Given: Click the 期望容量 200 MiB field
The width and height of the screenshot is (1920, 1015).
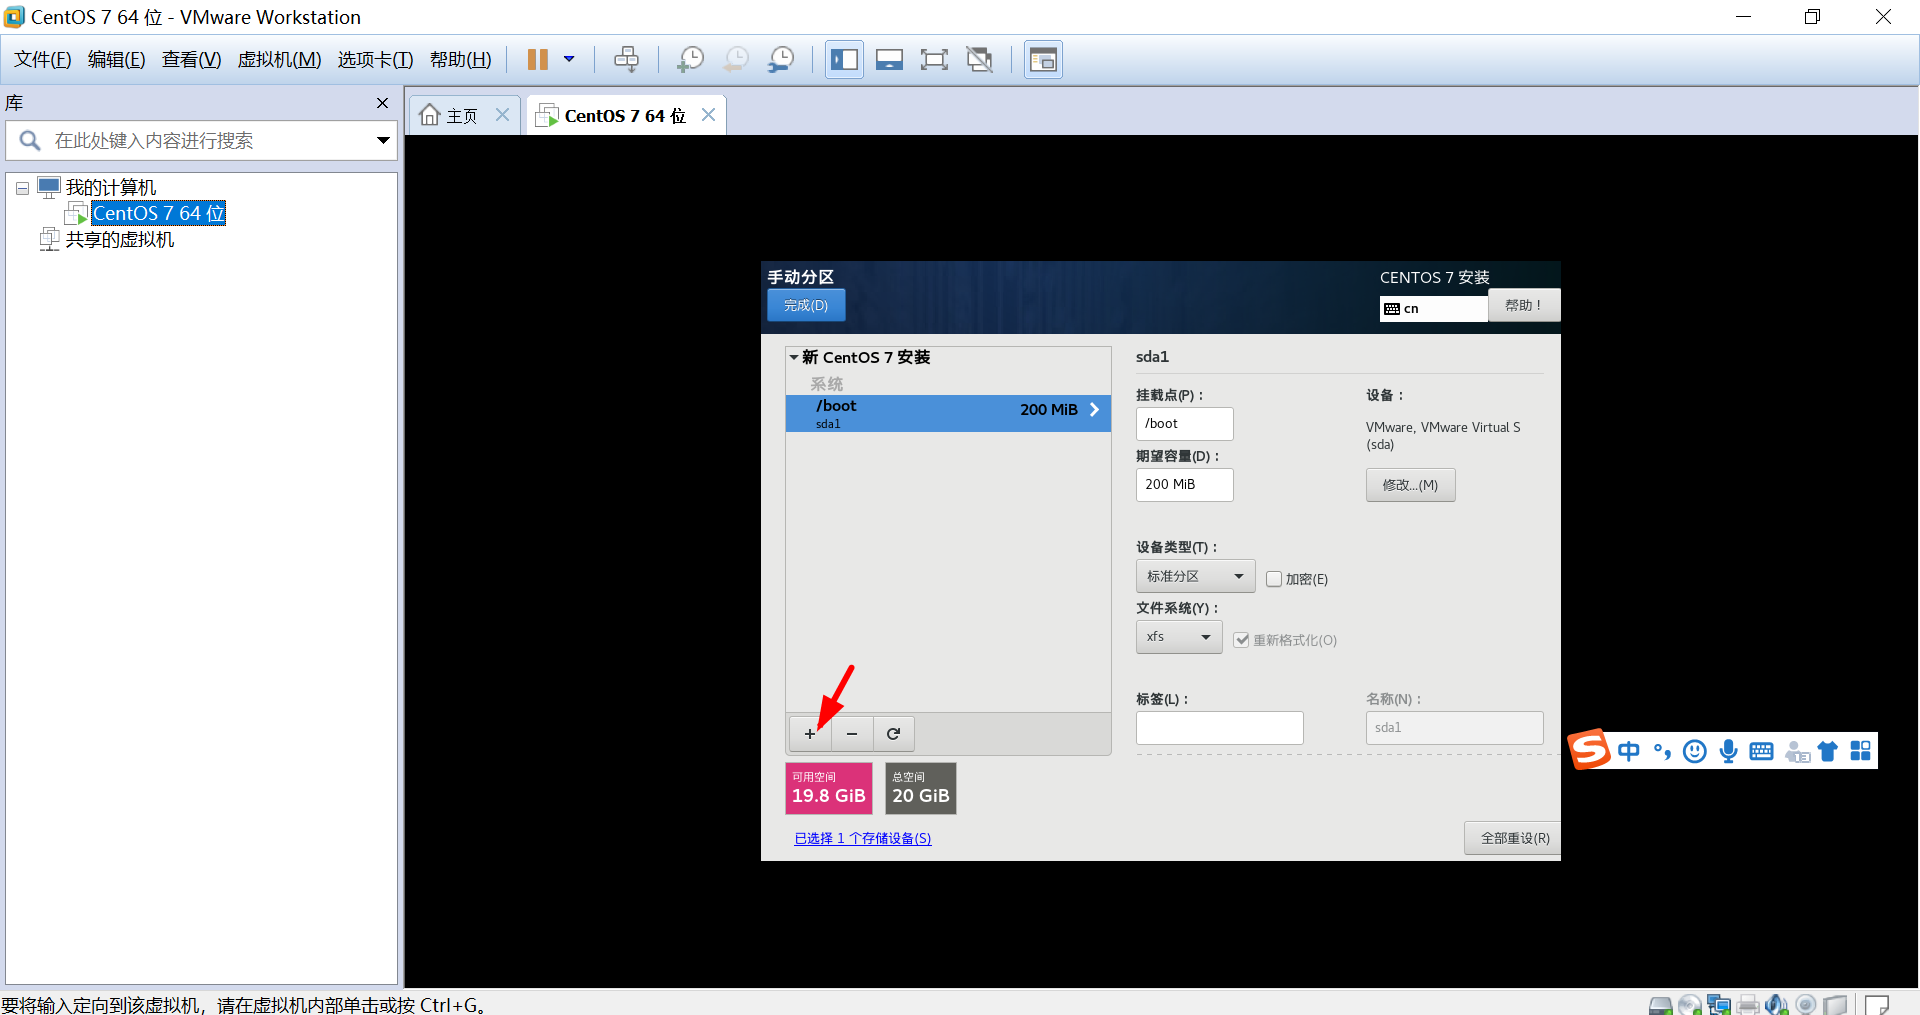Looking at the screenshot, I should tap(1184, 485).
